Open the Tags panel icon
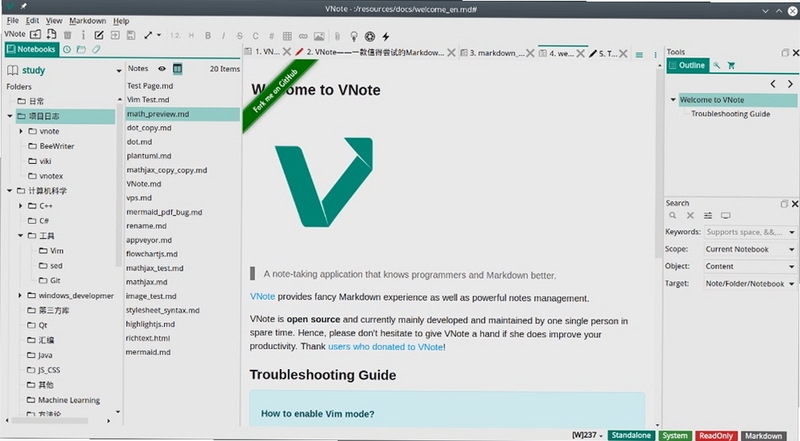800x441 pixels. [x=96, y=50]
